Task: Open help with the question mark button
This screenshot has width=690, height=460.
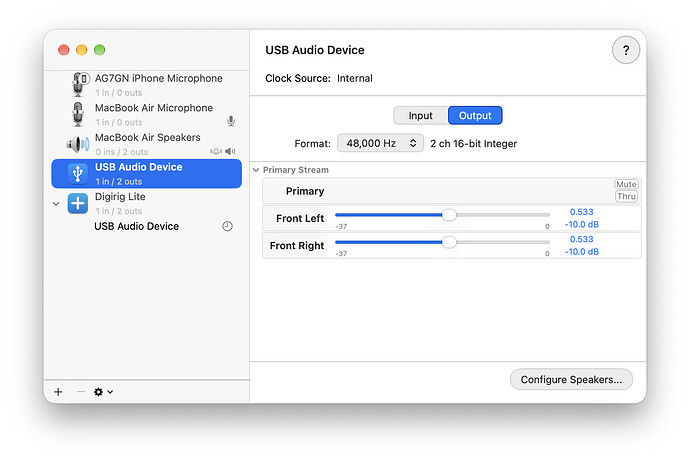Action: point(625,50)
